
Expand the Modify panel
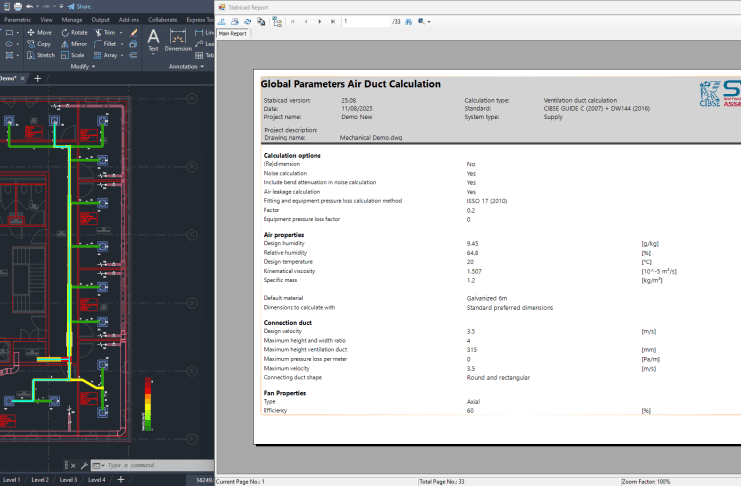84,67
